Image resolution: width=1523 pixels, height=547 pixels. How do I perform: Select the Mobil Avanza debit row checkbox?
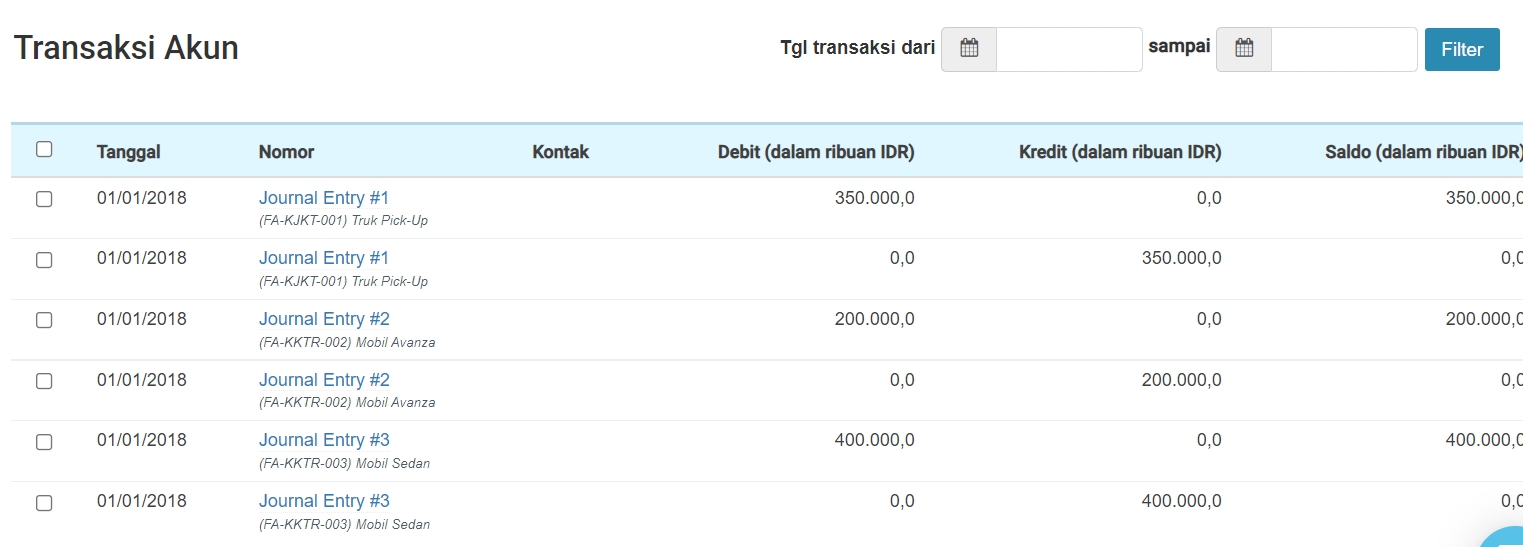[44, 320]
